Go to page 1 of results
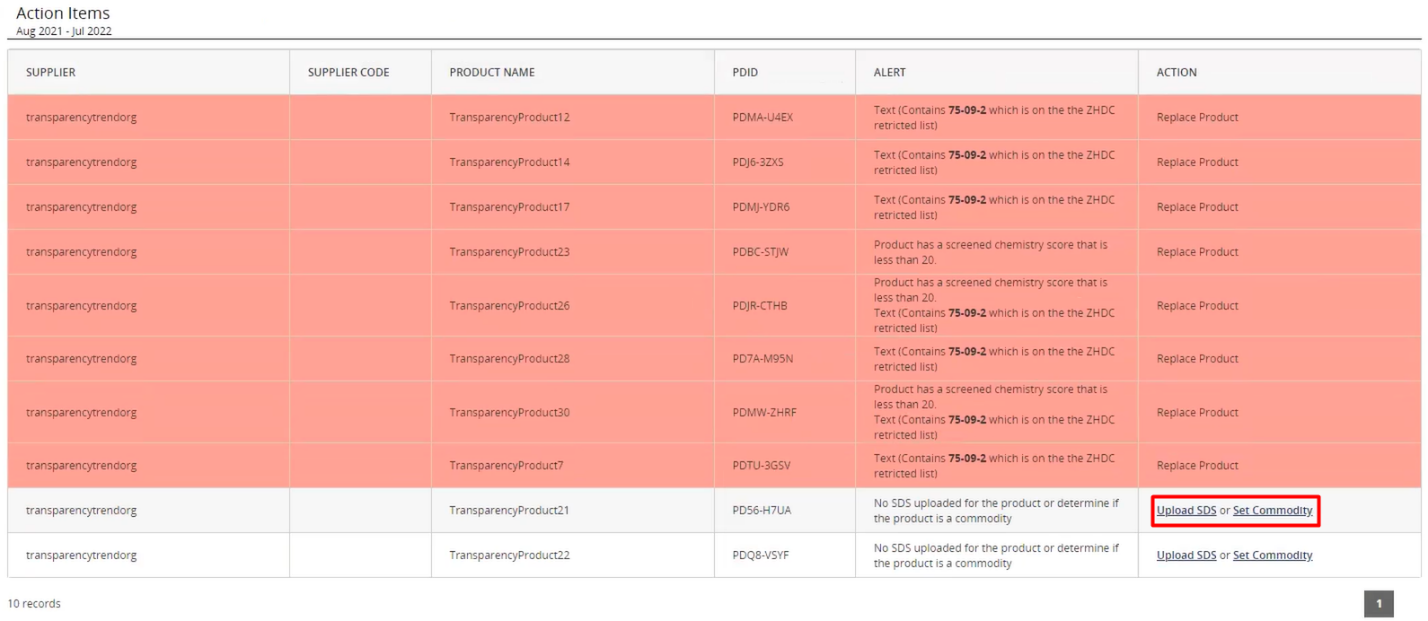The width and height of the screenshot is (1428, 621). click(1379, 603)
